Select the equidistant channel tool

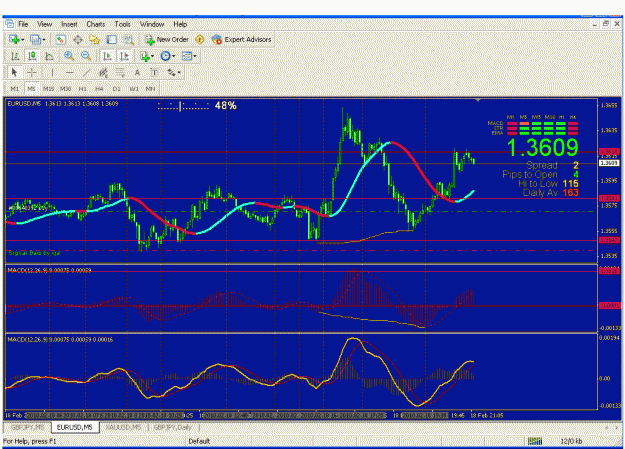point(103,73)
